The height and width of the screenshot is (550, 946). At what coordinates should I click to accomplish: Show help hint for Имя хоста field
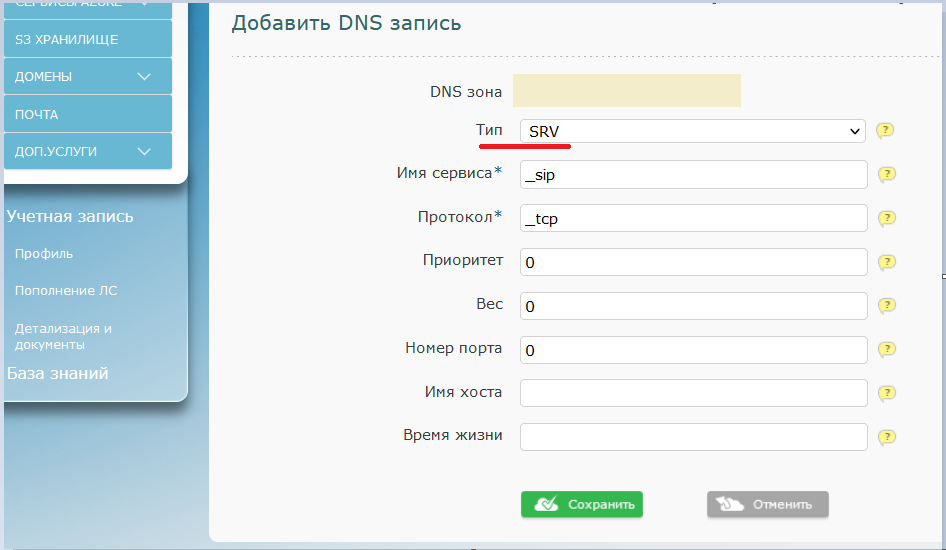coord(886,394)
